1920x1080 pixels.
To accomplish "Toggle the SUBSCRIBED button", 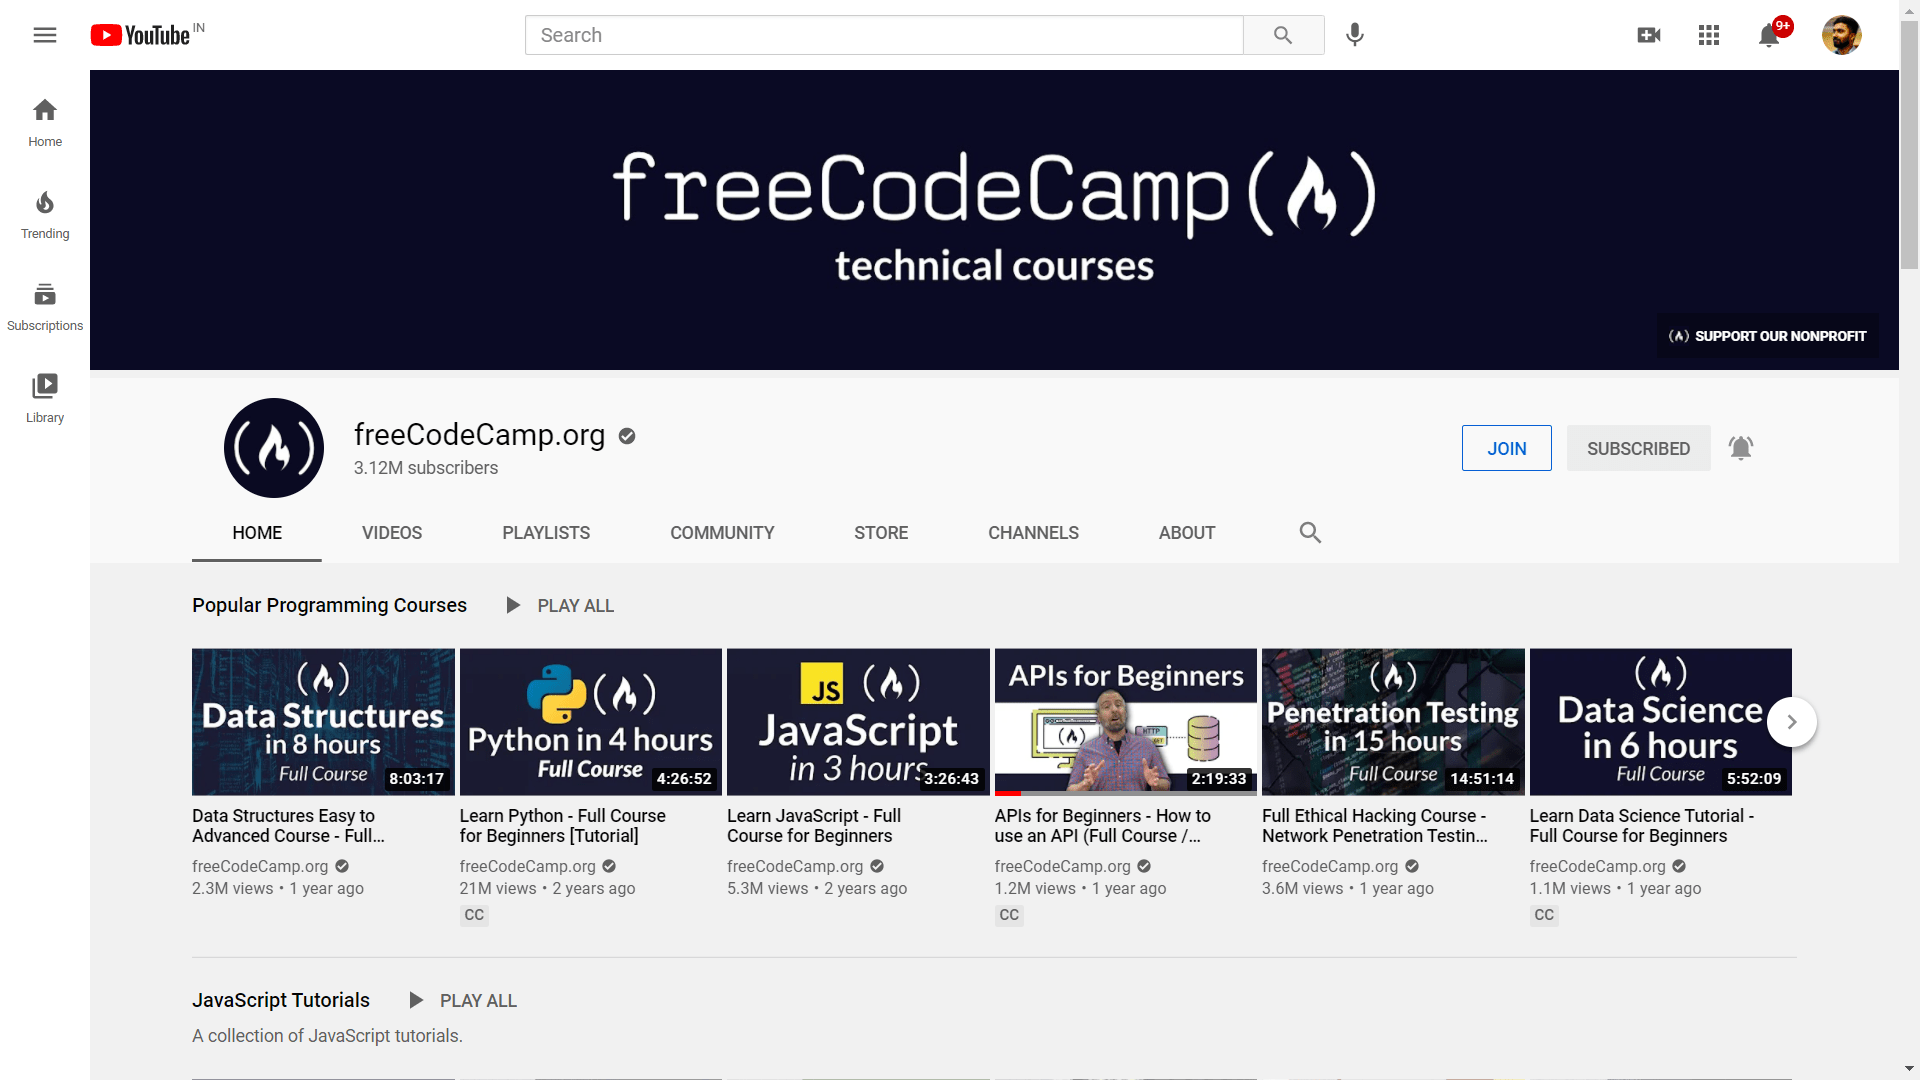I will 1638,448.
